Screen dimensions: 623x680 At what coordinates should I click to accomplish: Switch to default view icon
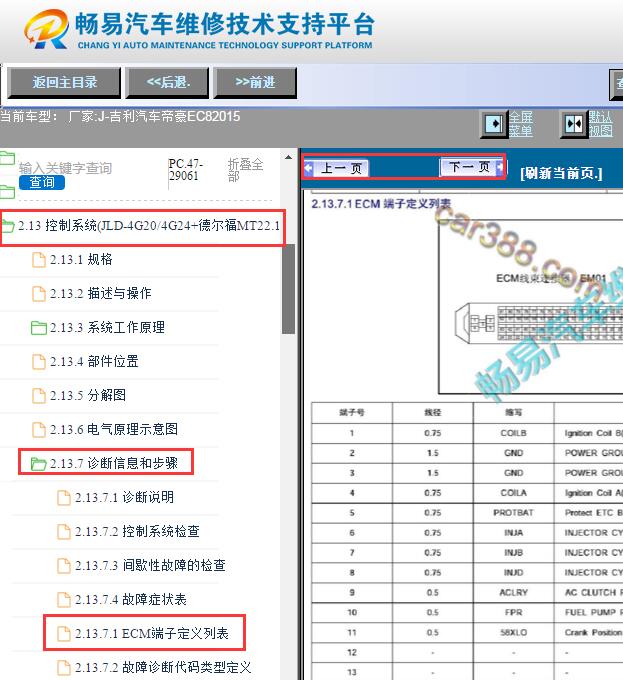click(574, 124)
